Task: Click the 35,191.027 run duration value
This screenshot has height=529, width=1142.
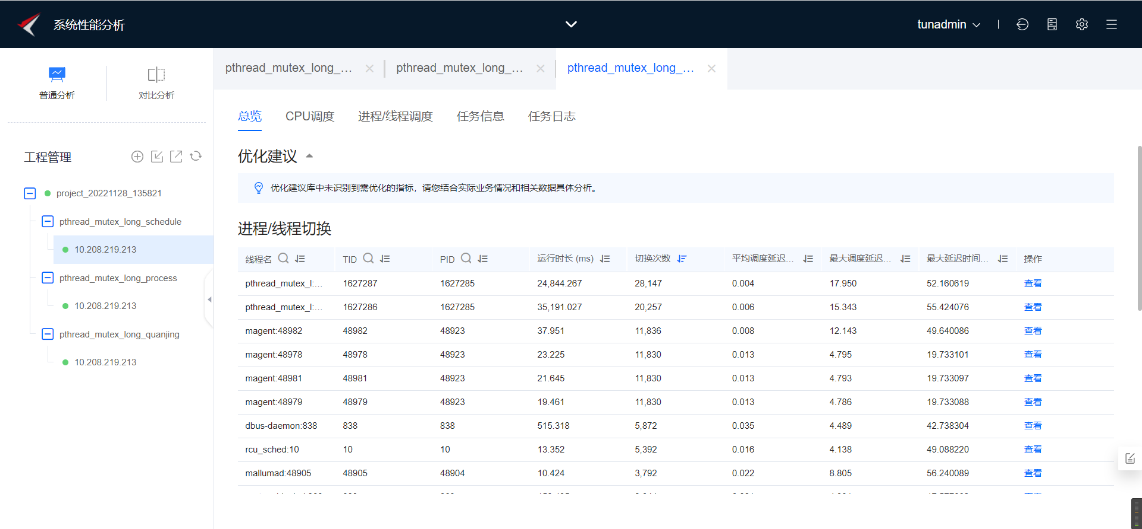Action: (559, 307)
